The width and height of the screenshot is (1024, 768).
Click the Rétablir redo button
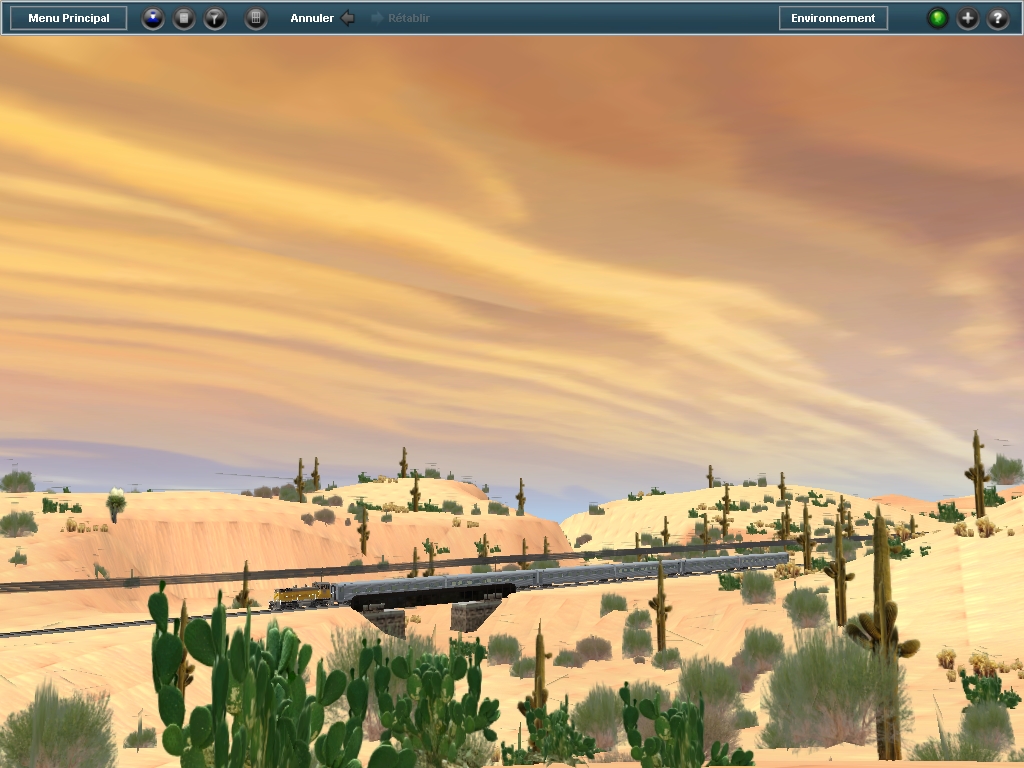point(400,18)
